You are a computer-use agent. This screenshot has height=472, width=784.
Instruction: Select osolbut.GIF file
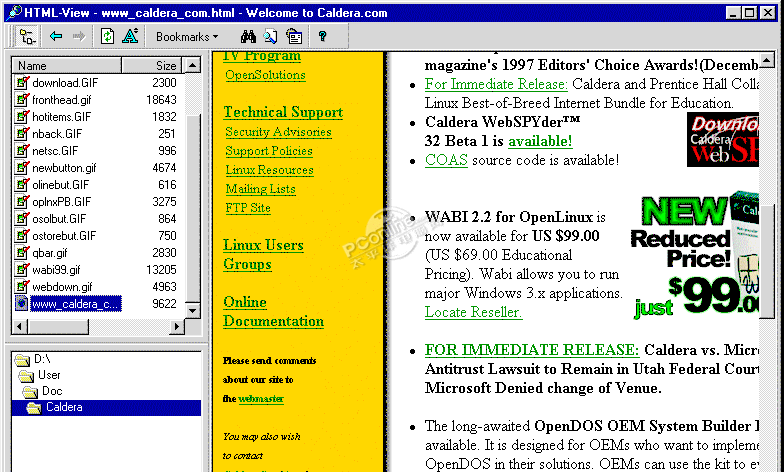[59, 219]
